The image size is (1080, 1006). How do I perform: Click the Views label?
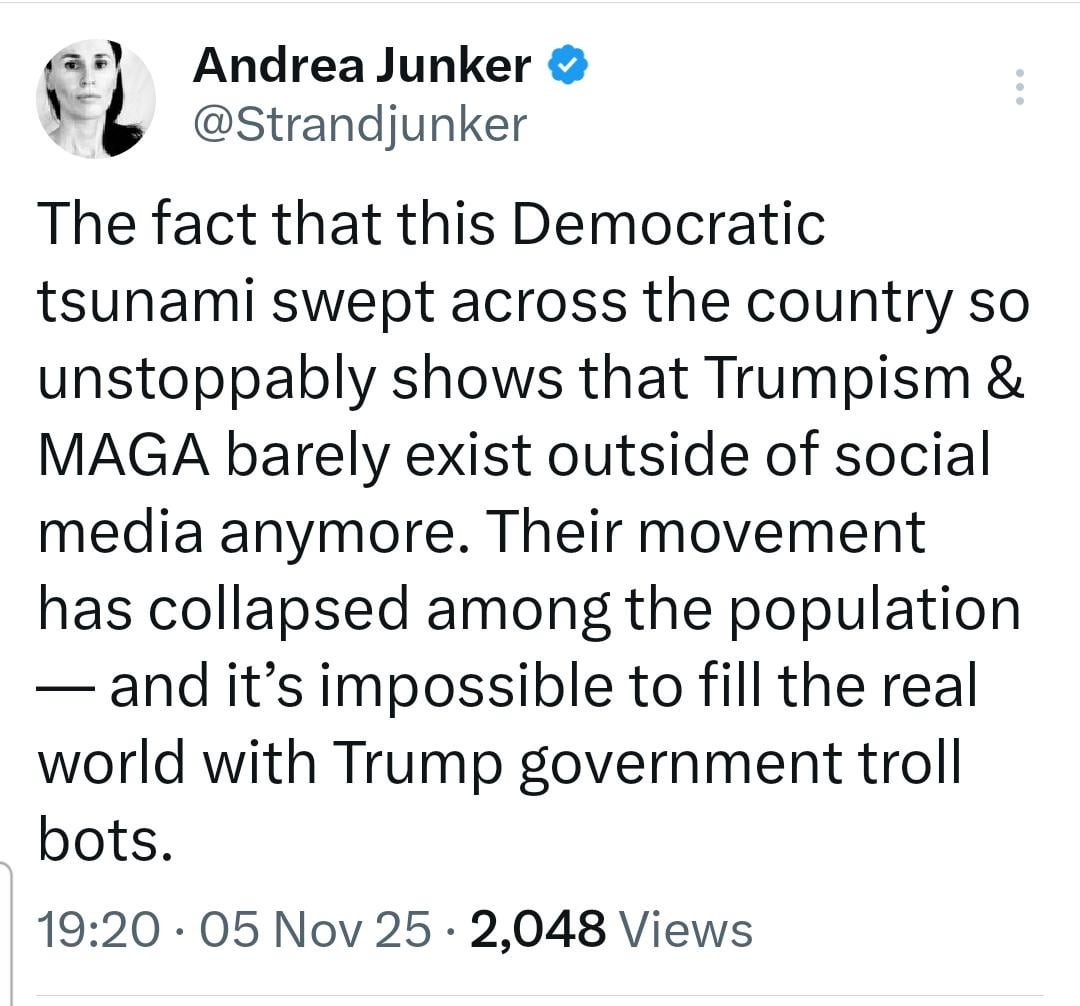[x=686, y=930]
